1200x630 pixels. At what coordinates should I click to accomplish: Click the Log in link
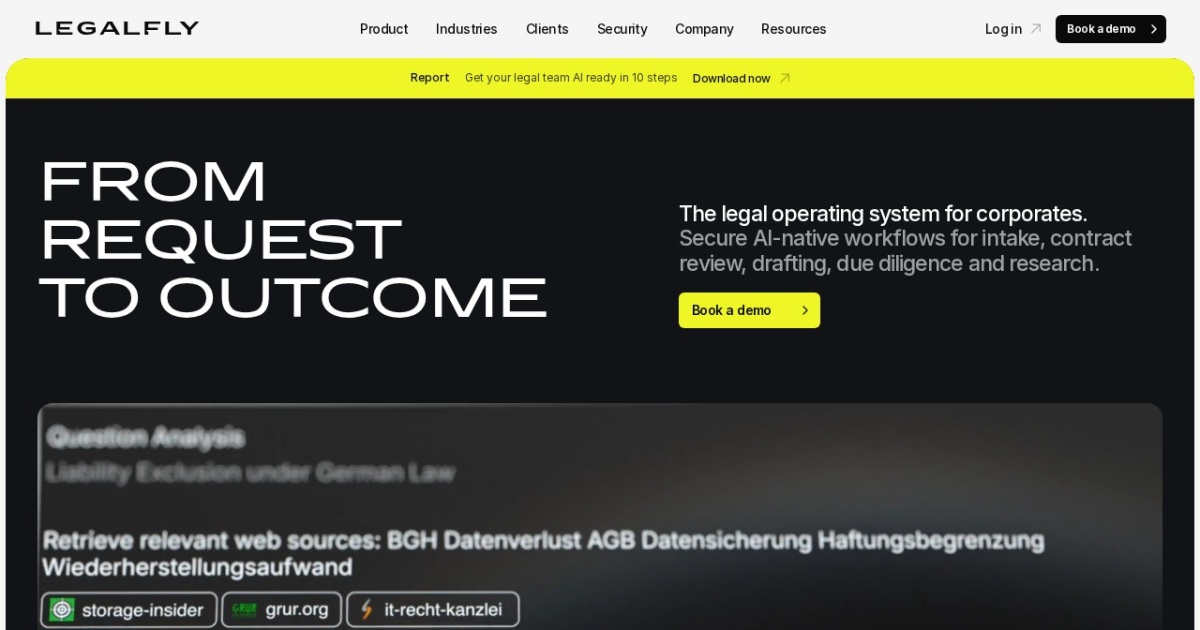click(x=1003, y=29)
